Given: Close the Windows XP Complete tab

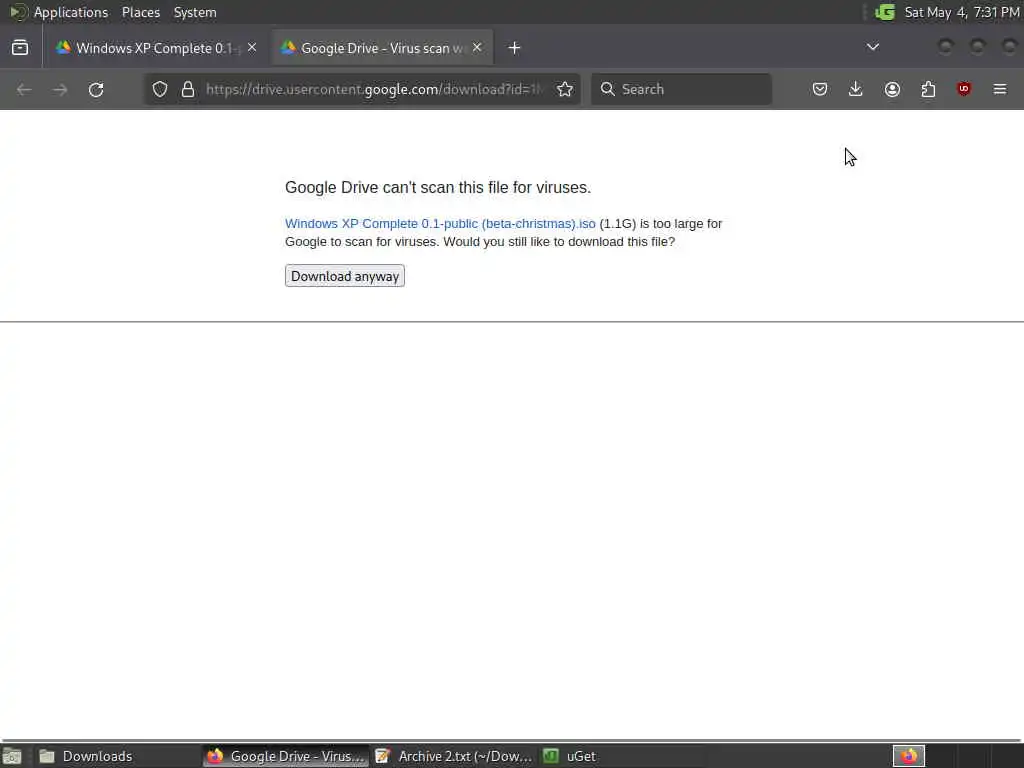Looking at the screenshot, I should tap(252, 48).
